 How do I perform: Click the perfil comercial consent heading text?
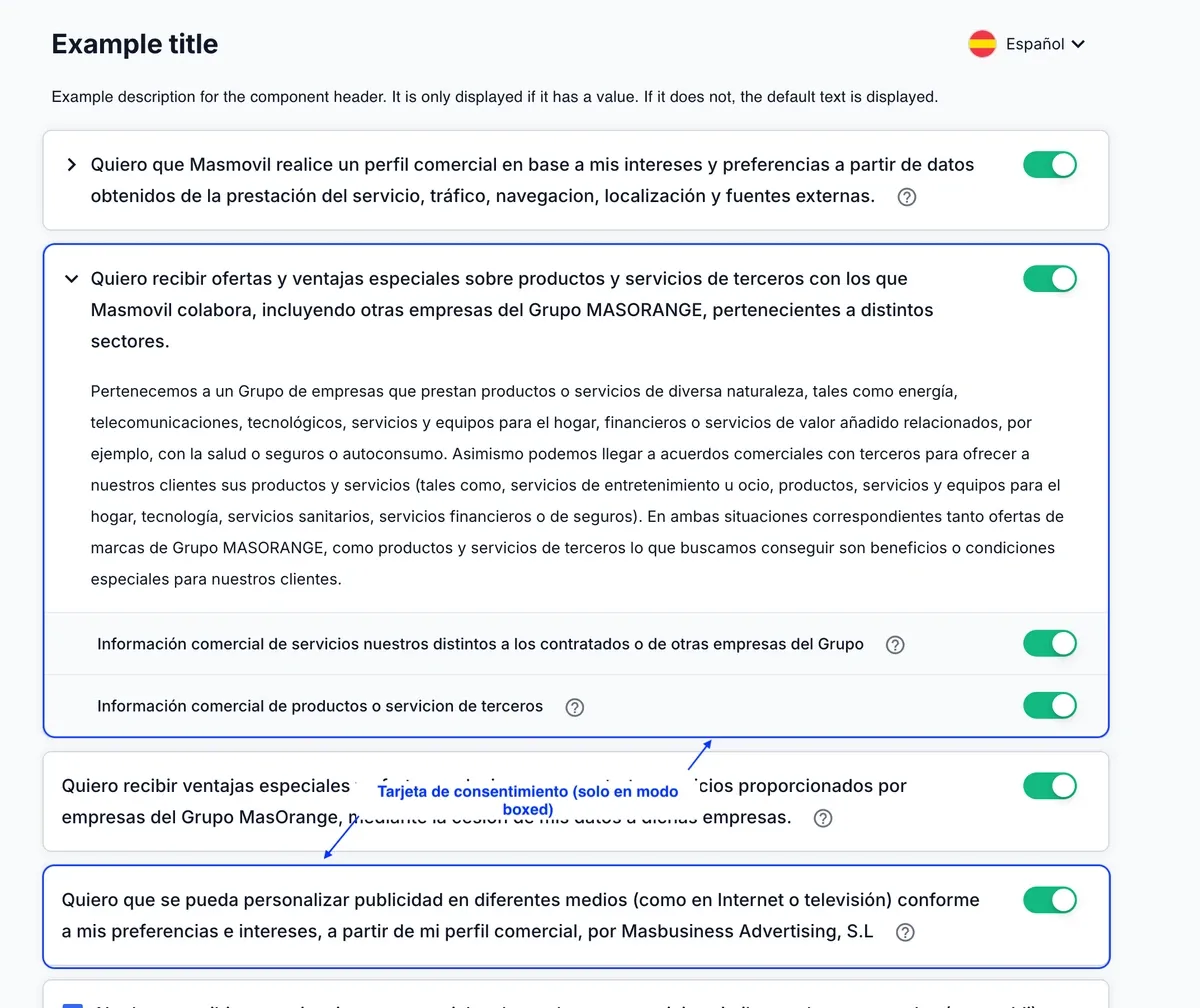coord(532,180)
